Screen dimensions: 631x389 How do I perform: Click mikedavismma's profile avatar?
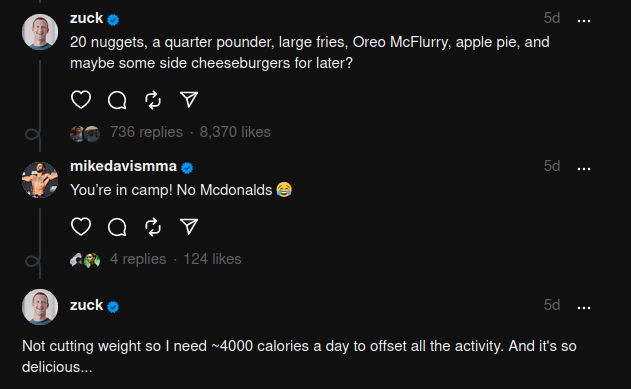pos(40,180)
